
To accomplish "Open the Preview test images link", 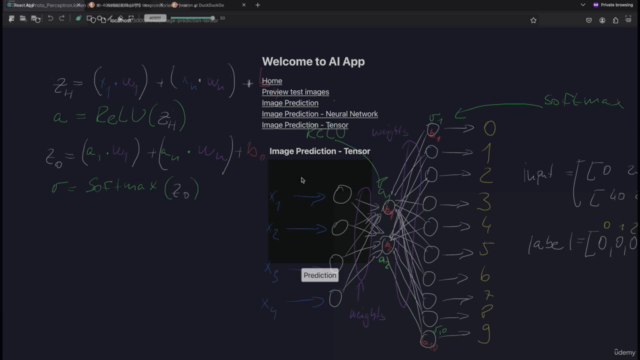I will pos(296,92).
